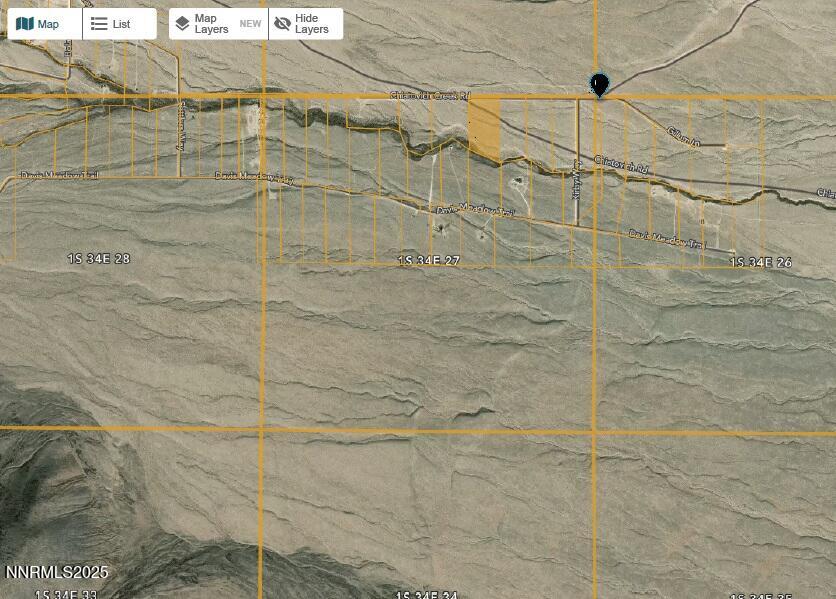The image size is (836, 599).
Task: Click the Kirby Way road label
Action: point(576,180)
